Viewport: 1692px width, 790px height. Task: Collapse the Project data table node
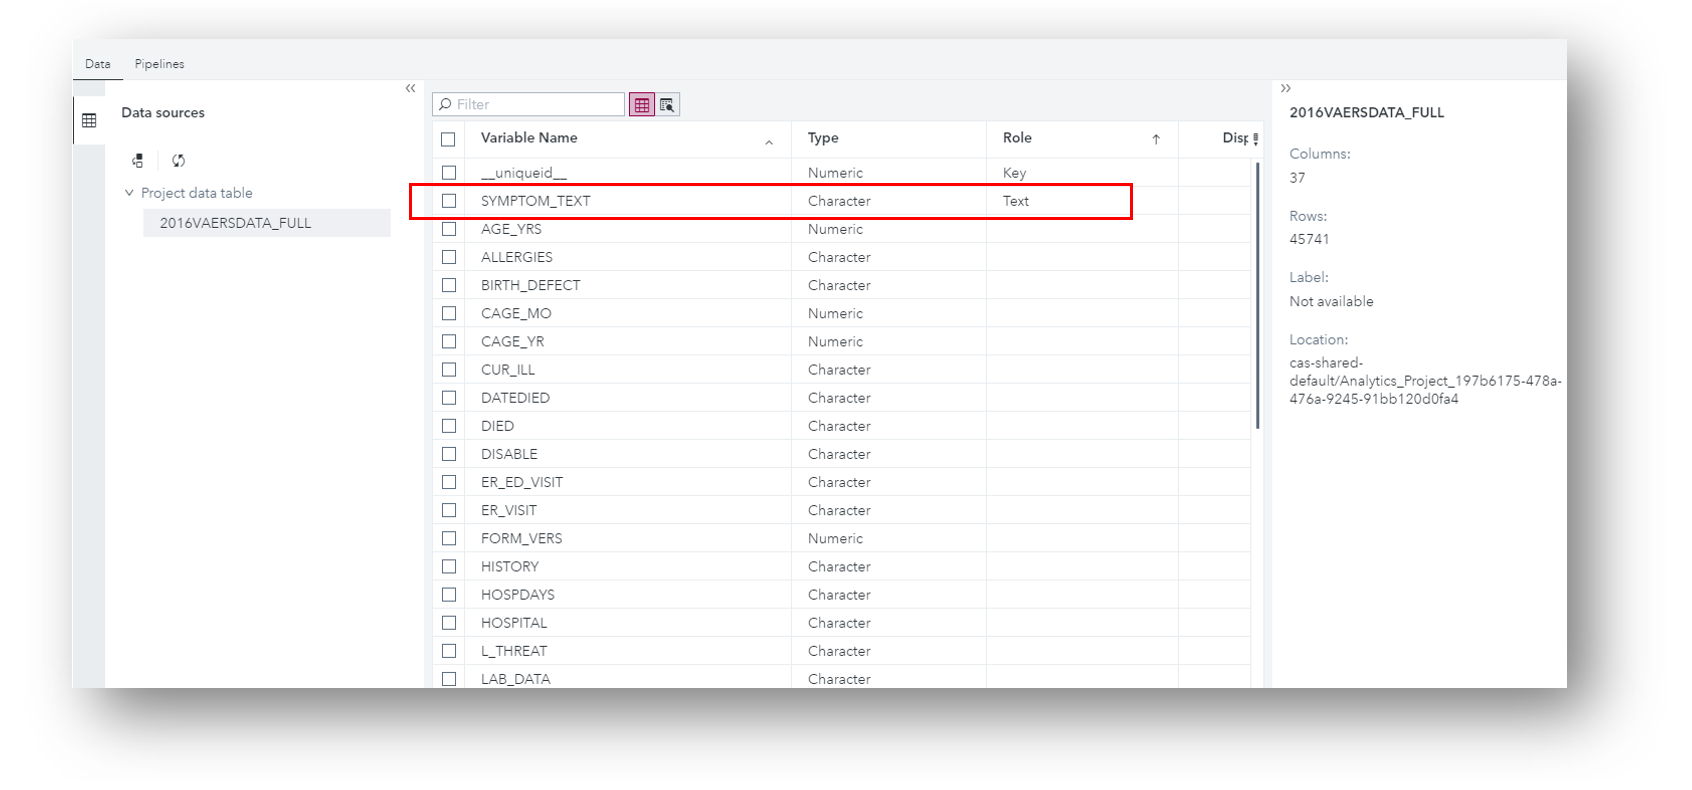(129, 193)
